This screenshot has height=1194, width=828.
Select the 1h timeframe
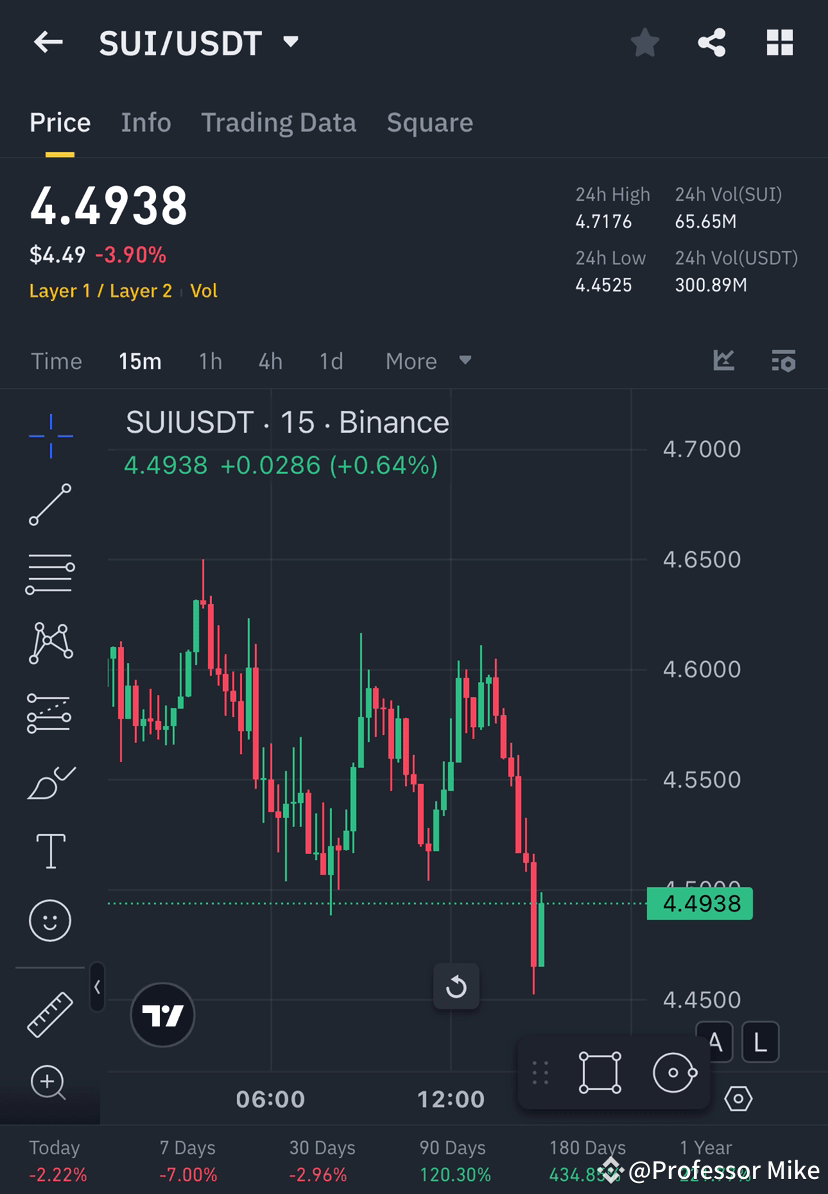(210, 361)
